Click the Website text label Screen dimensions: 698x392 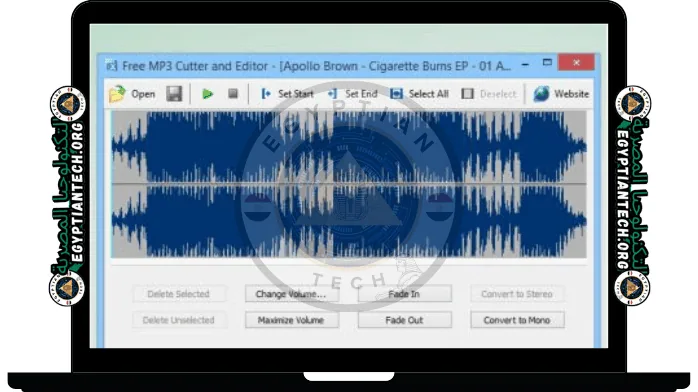[572, 94]
